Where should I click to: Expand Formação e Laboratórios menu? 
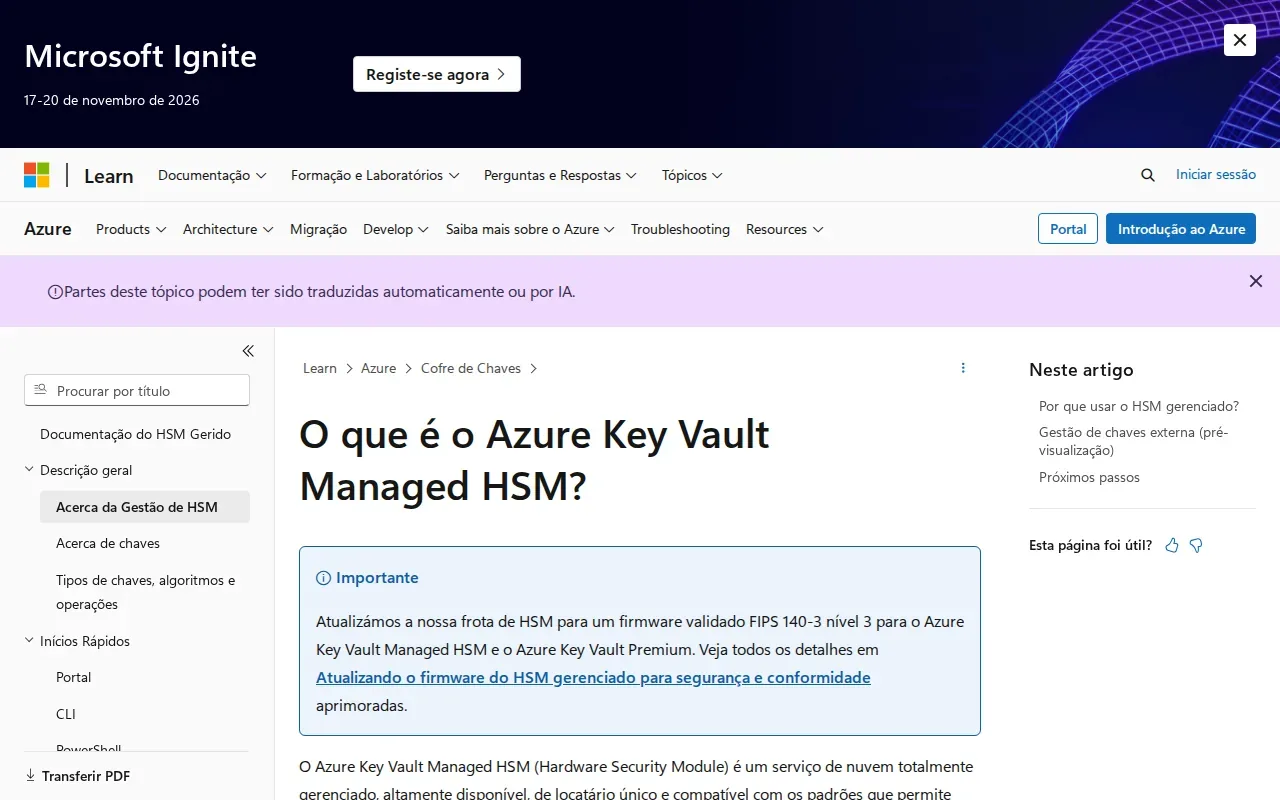click(x=375, y=175)
